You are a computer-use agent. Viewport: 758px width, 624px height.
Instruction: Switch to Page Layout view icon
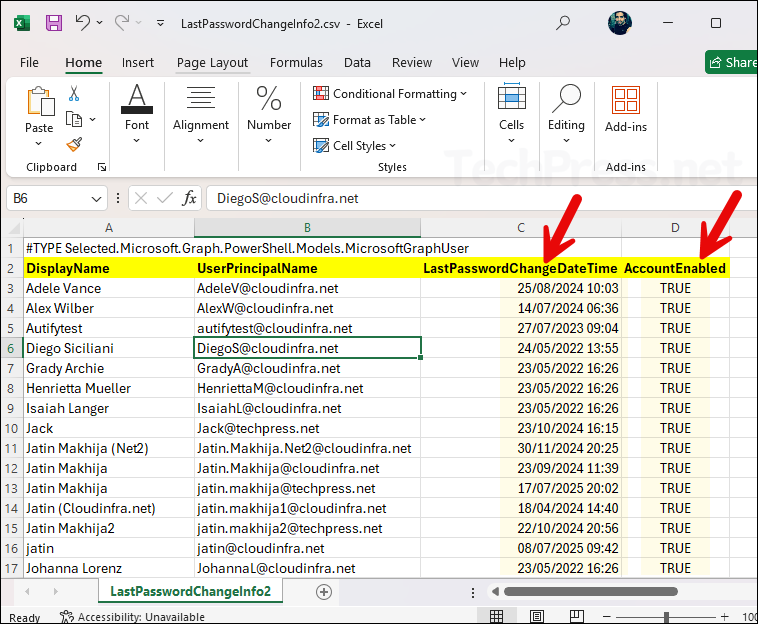tap(537, 616)
